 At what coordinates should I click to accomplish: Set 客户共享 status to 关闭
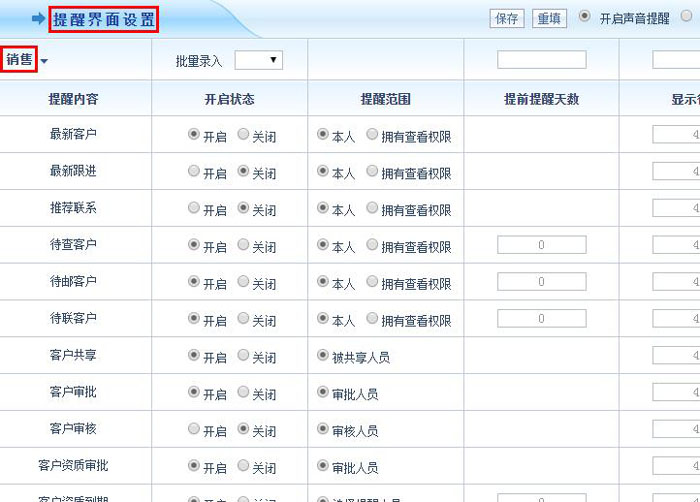243,356
